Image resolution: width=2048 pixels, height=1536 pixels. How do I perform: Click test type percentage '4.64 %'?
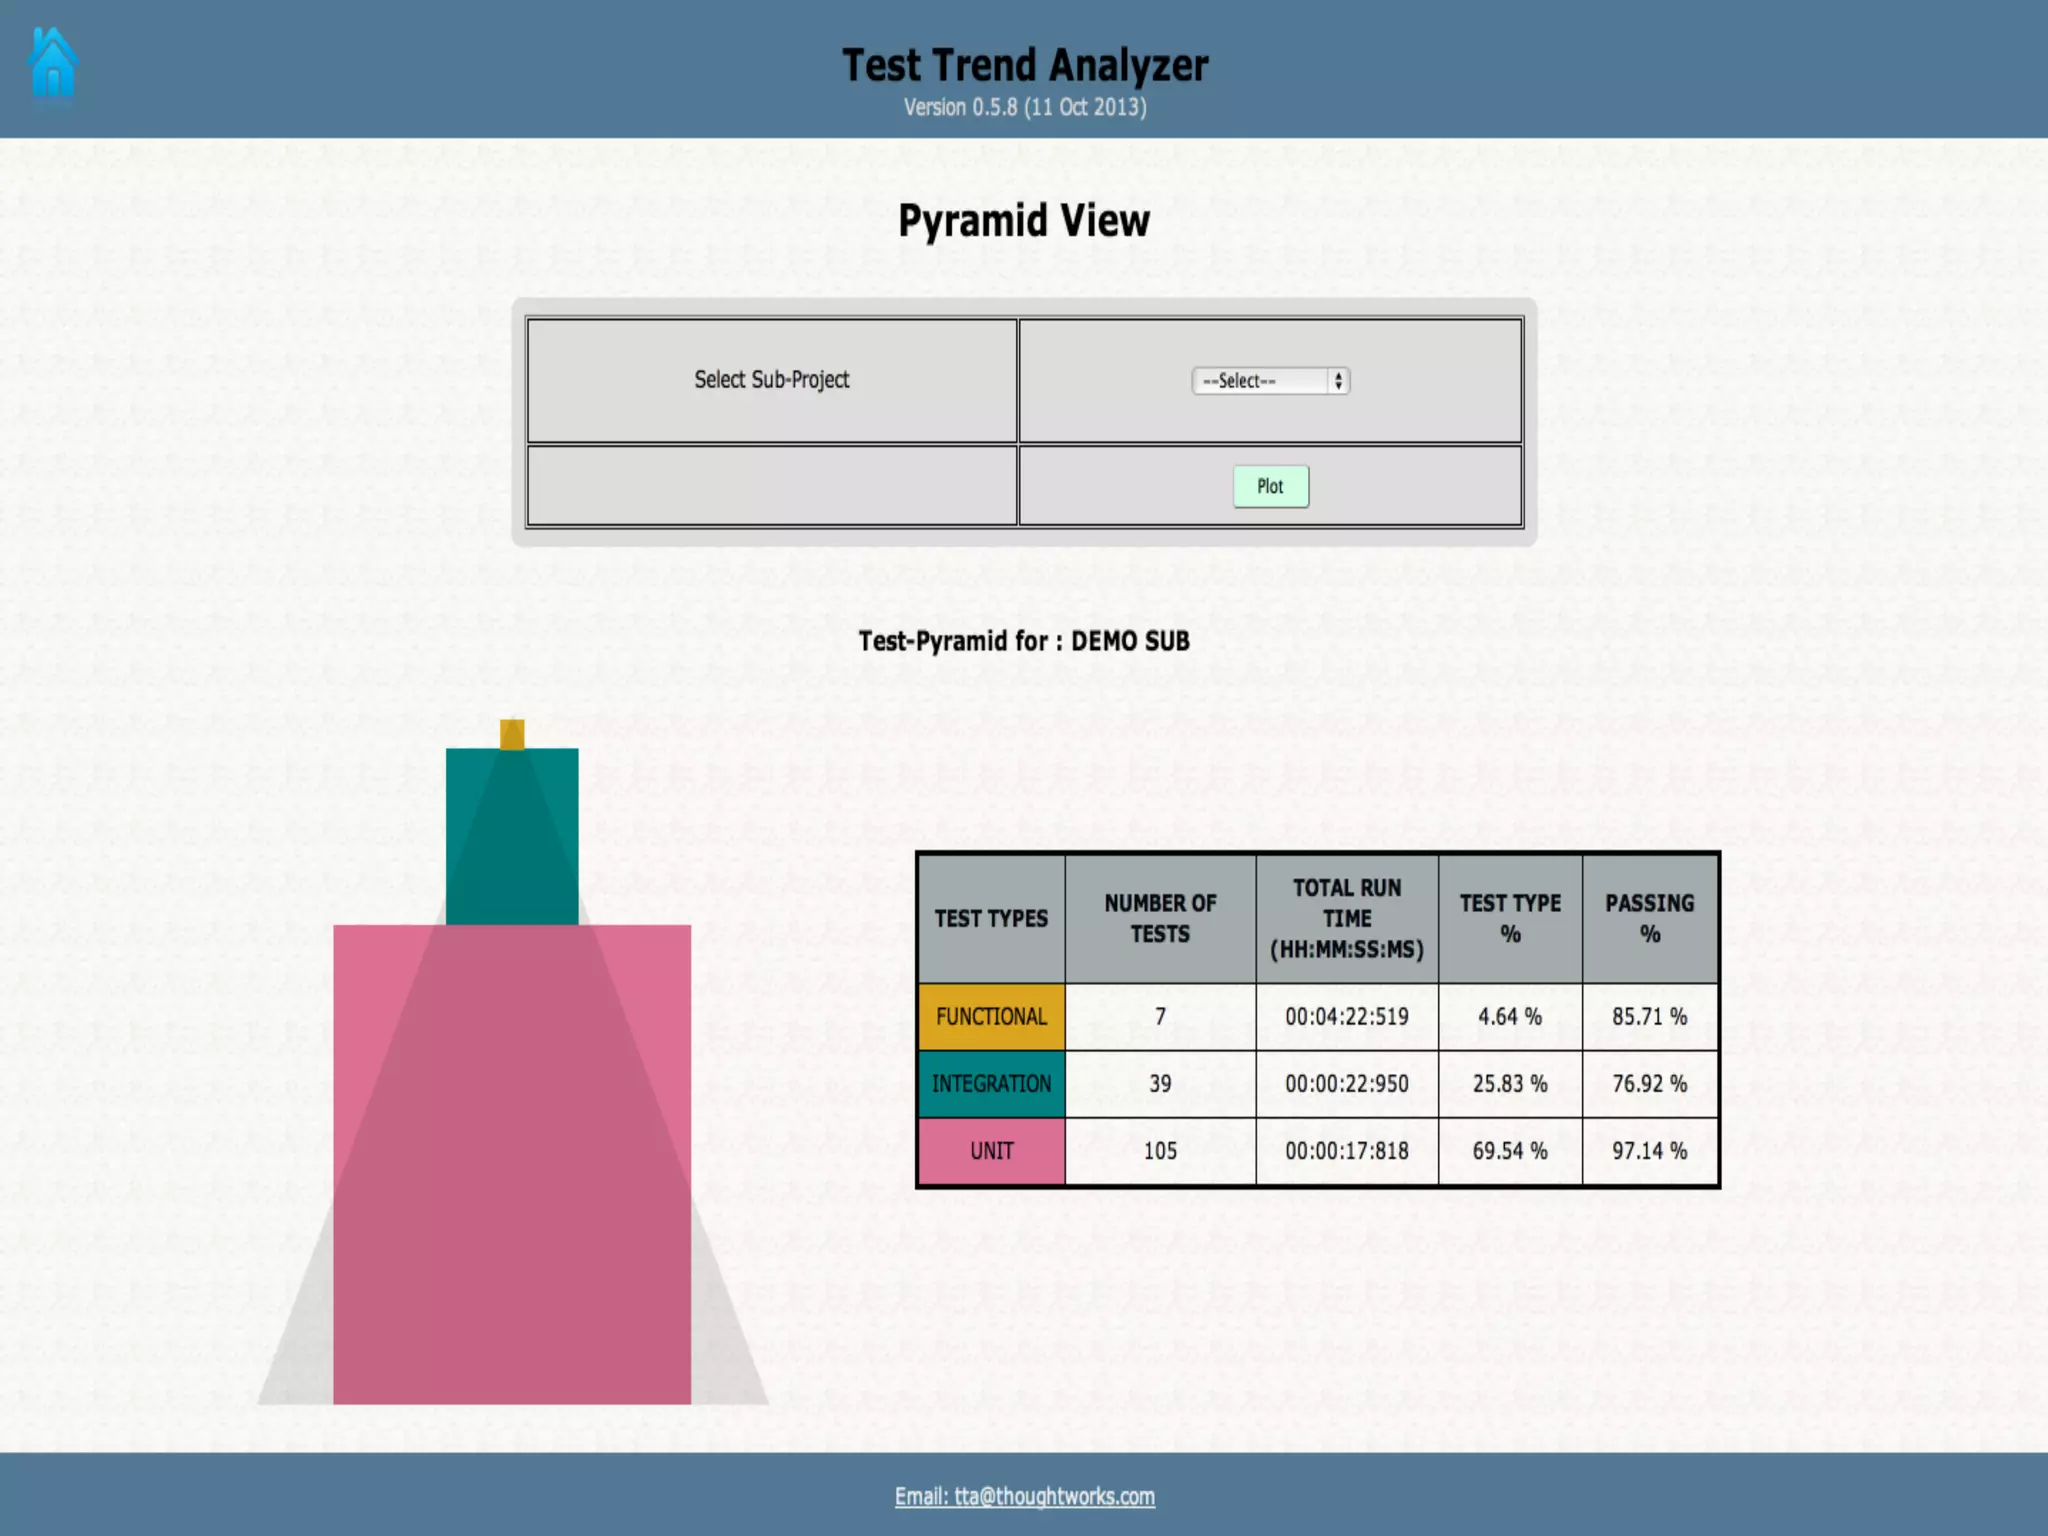1510,1017
